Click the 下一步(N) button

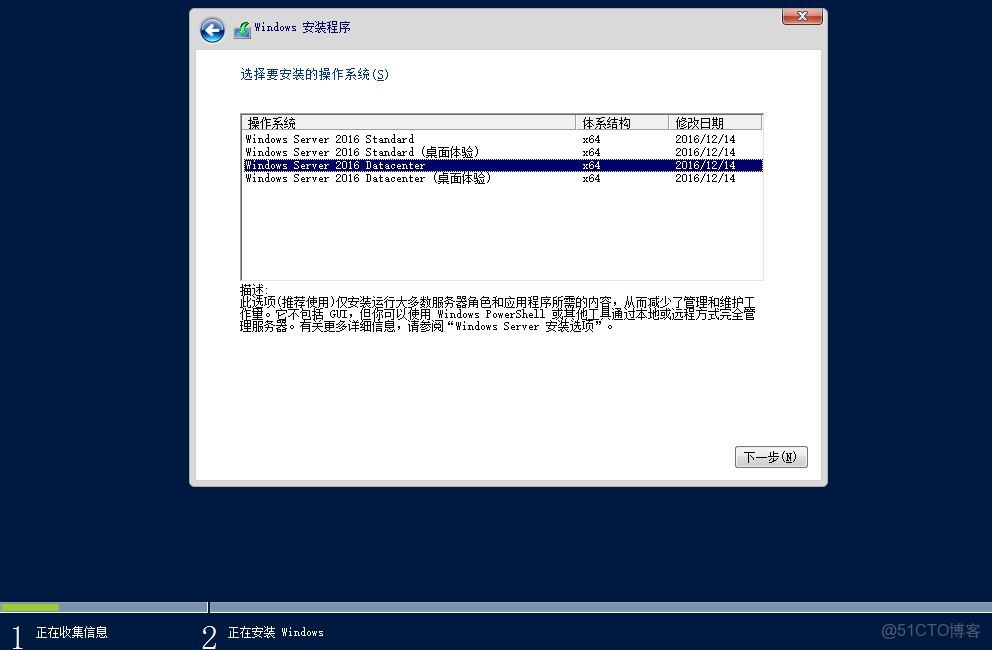click(x=771, y=457)
